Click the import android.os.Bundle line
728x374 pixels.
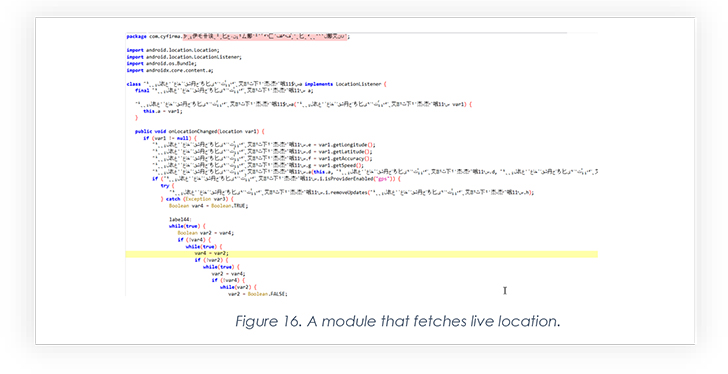[x=162, y=64]
